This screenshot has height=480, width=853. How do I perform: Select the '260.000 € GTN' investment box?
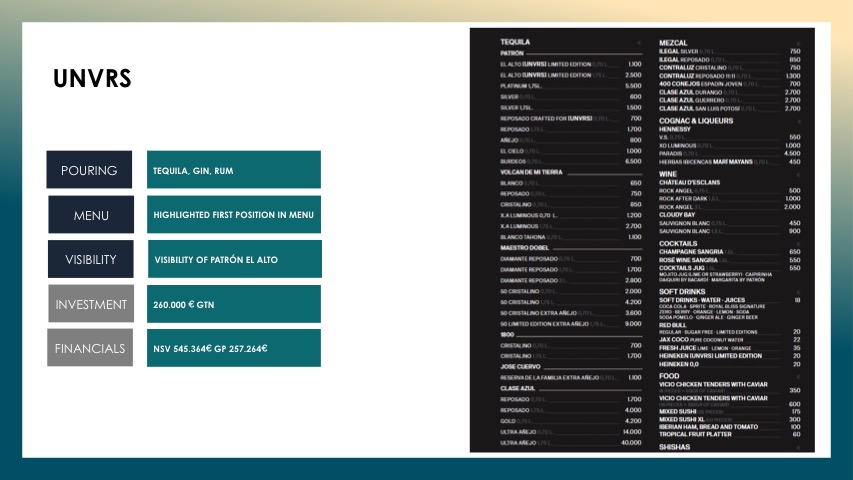pyautogui.click(x=234, y=304)
